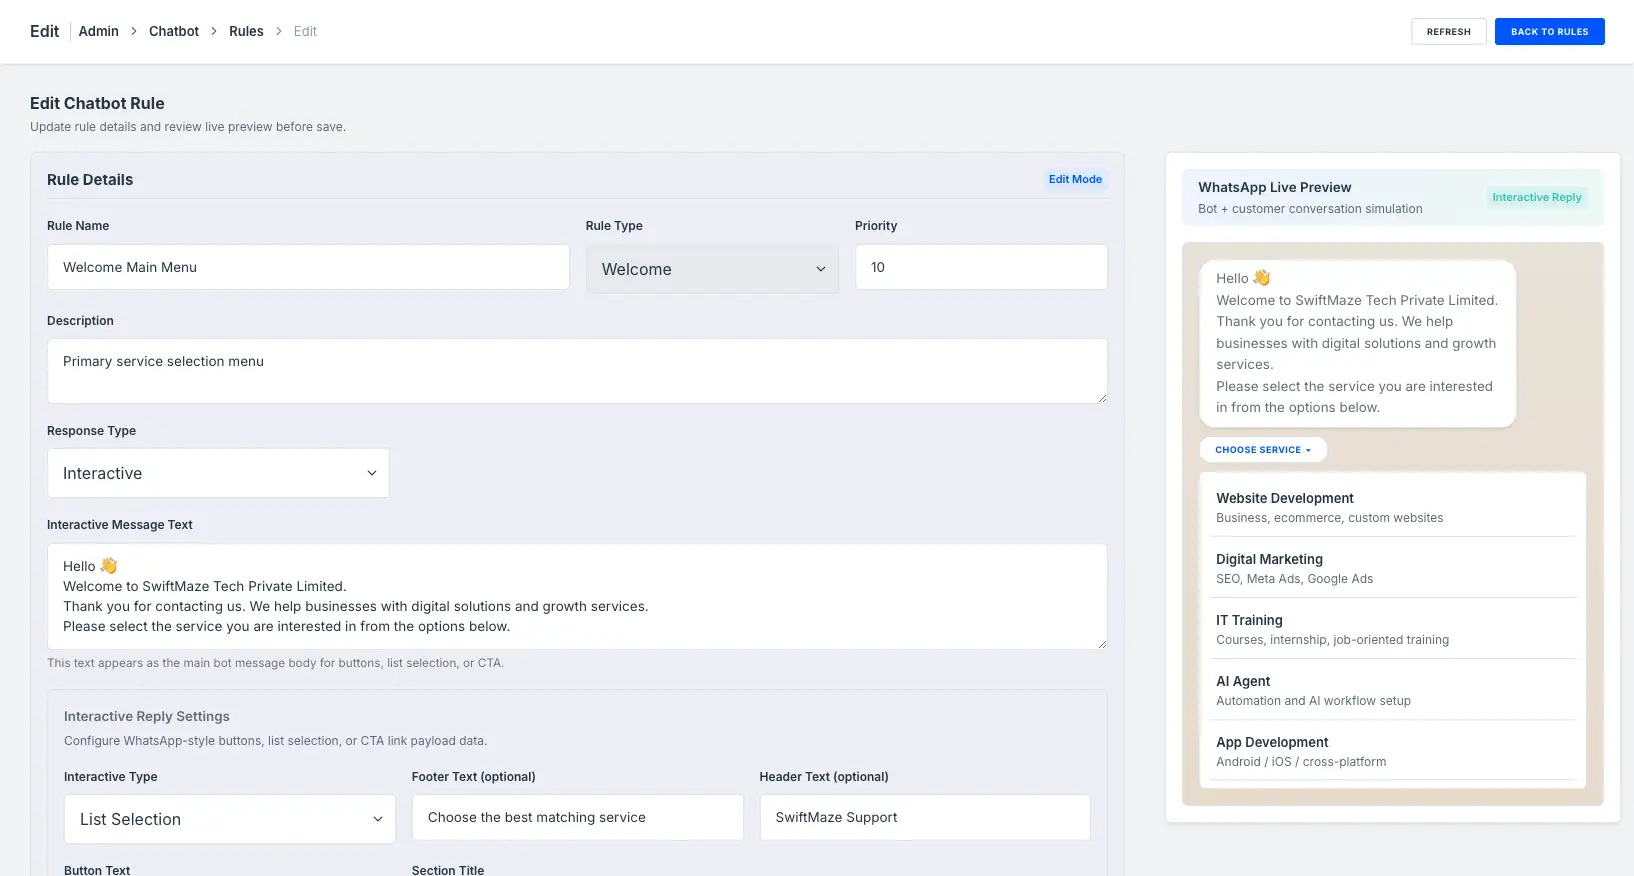Open the Response Type Interactive dropdown
The height and width of the screenshot is (876, 1634).
click(x=218, y=473)
